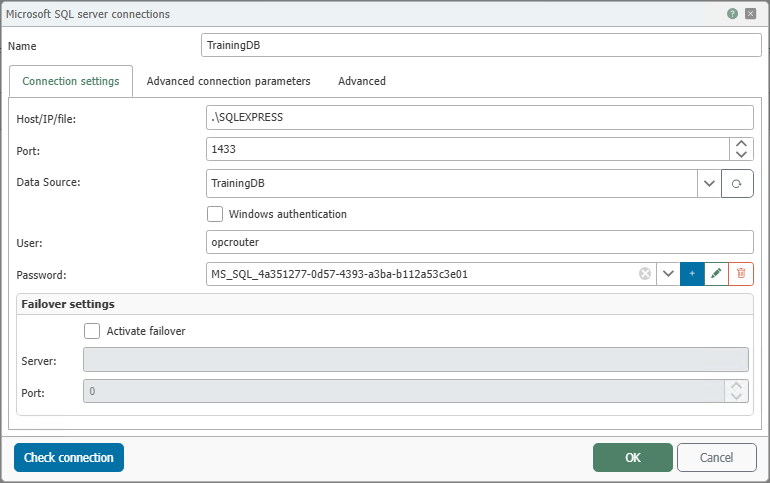Confirm with the OK button

tap(632, 457)
